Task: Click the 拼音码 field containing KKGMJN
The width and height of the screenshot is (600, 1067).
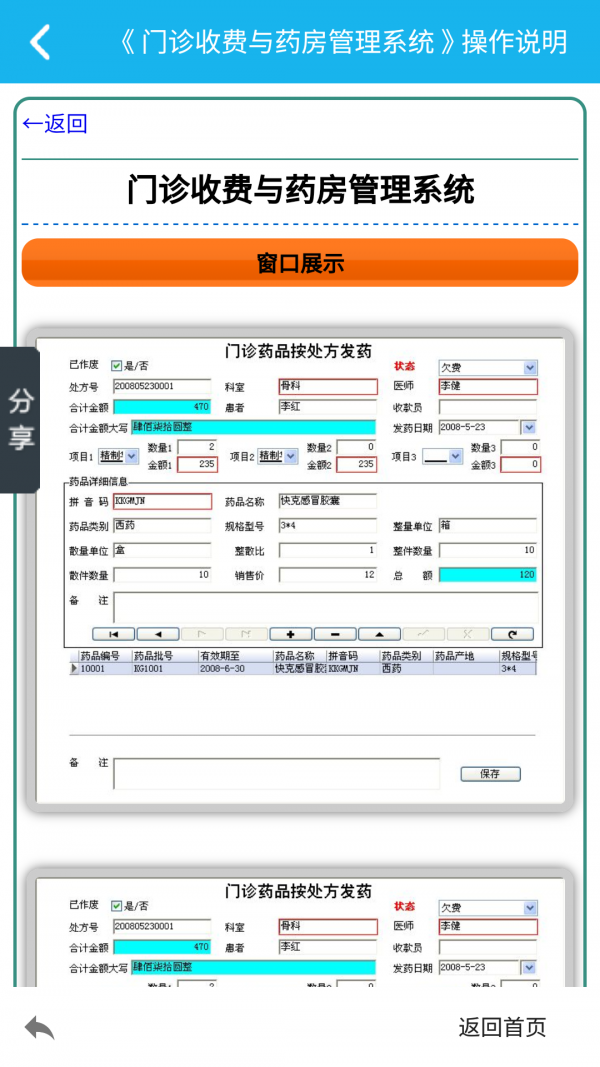Action: coord(163,502)
